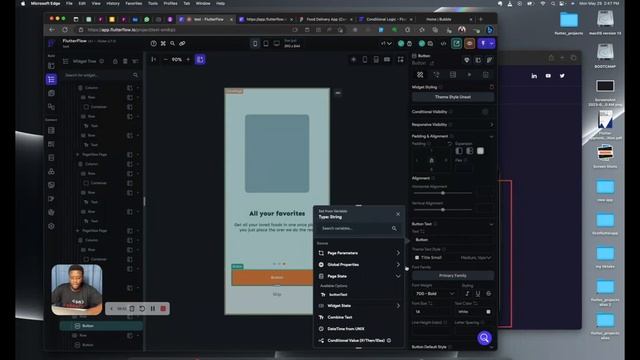
Task: Open the File menu in macOS menu bar
Action: (x=69, y=3)
